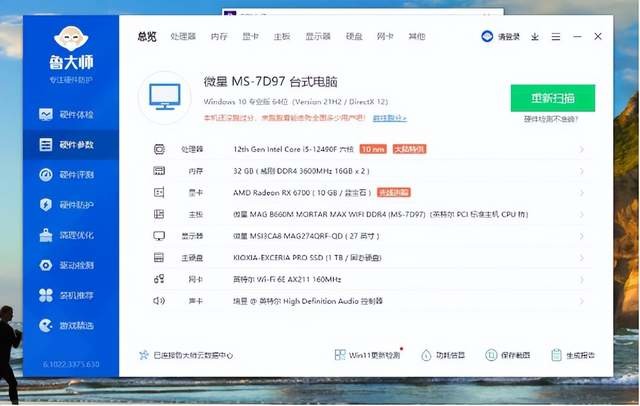Switch to the 网卡 tab

point(385,37)
